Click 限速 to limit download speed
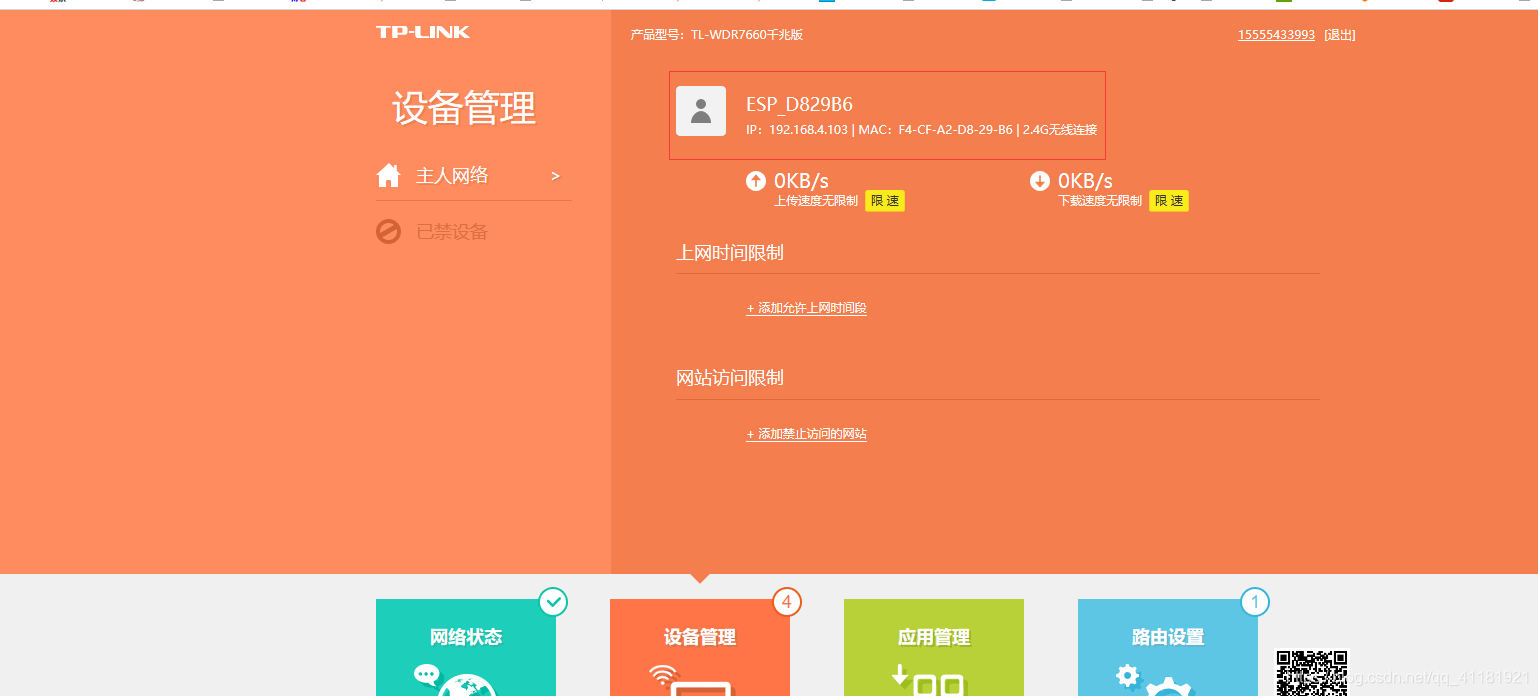 pos(1168,200)
